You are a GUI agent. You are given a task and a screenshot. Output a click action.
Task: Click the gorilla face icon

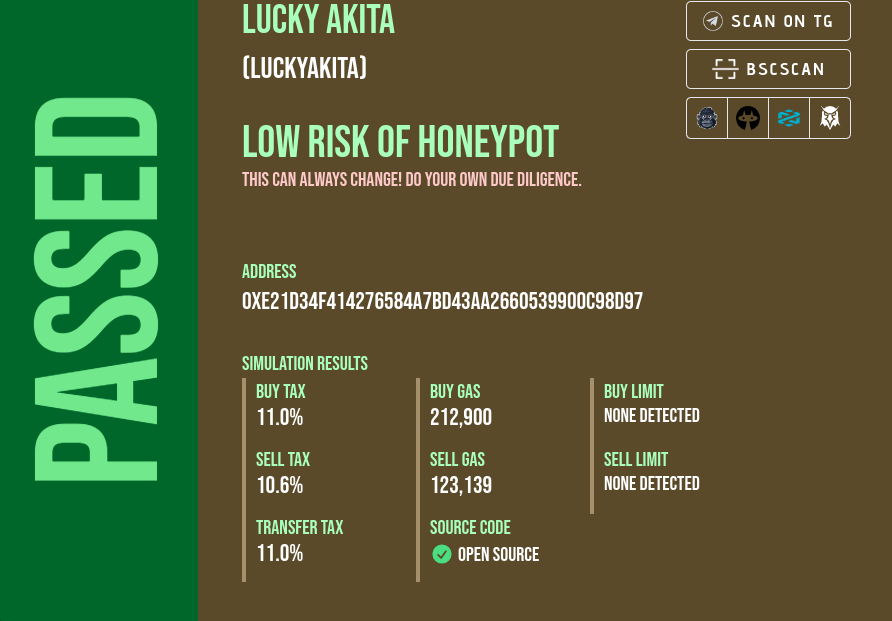point(707,118)
